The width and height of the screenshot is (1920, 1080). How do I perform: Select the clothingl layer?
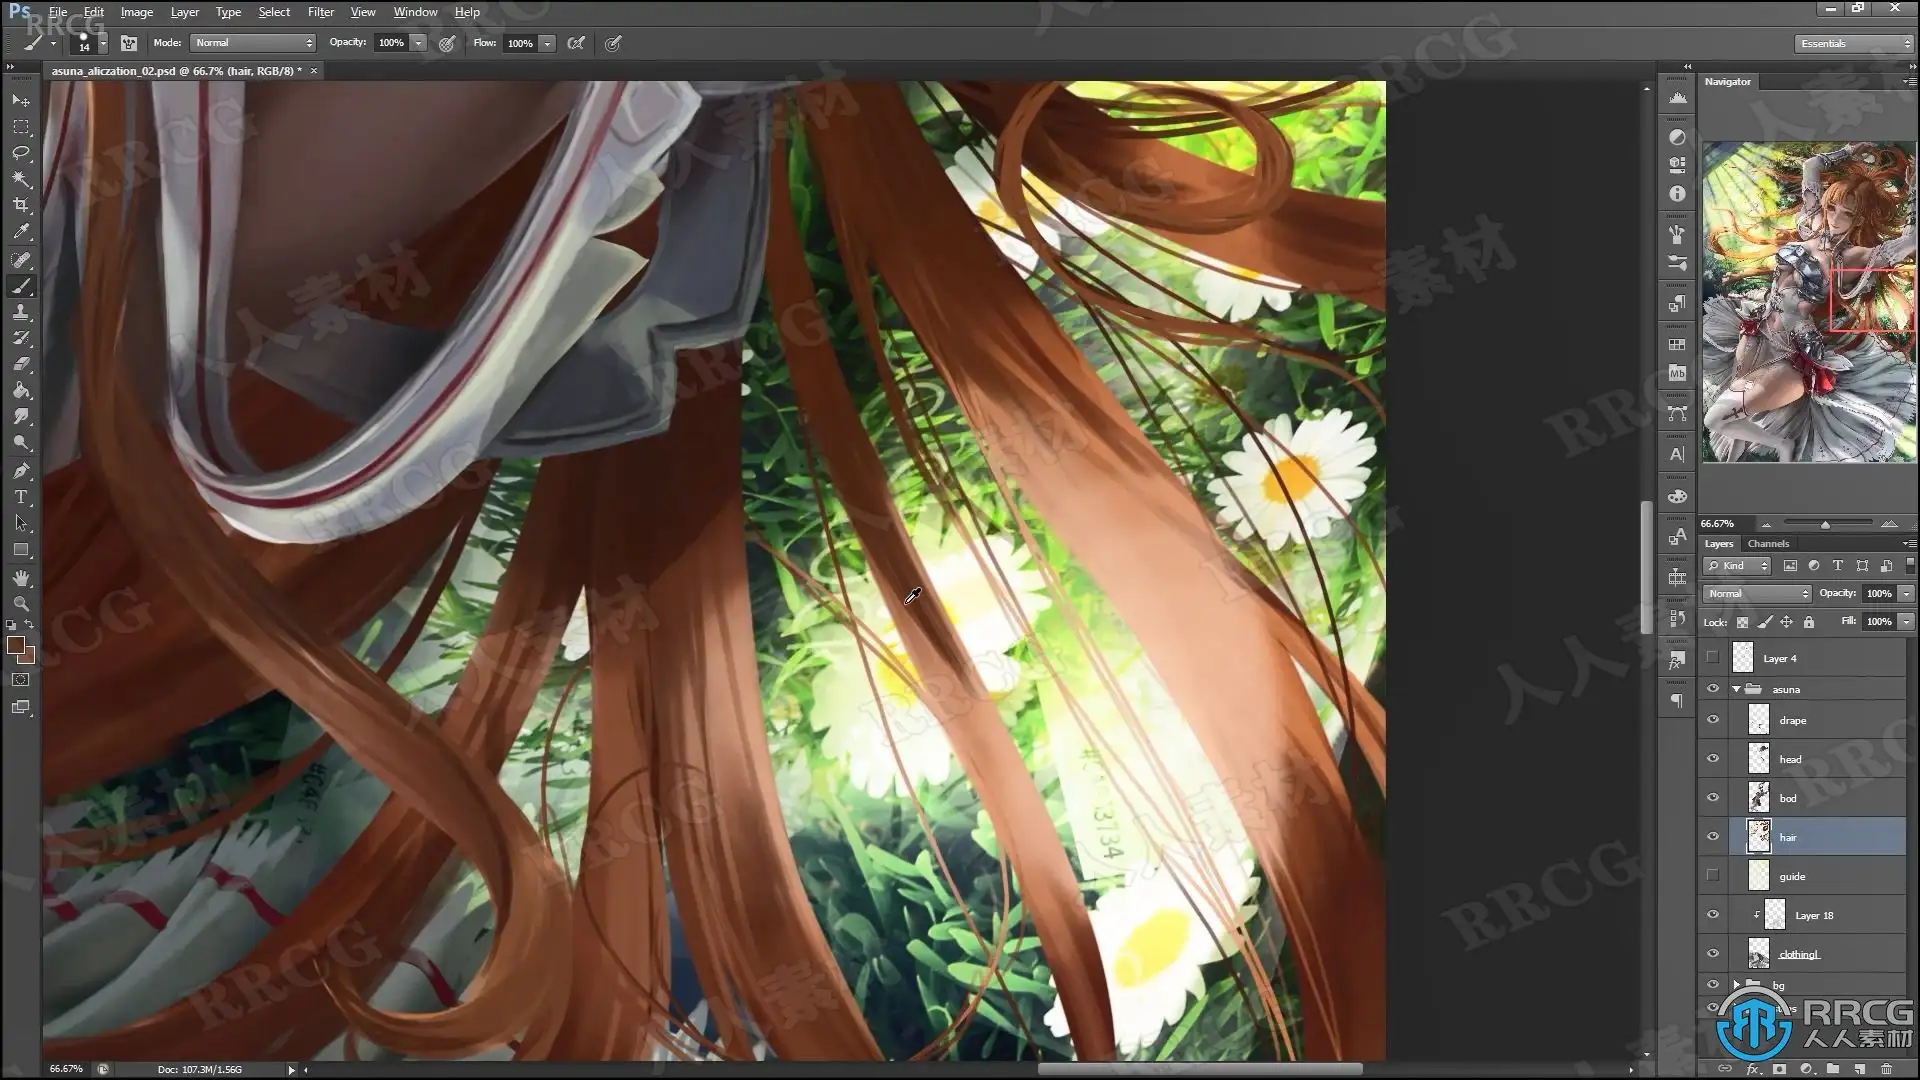(1799, 954)
